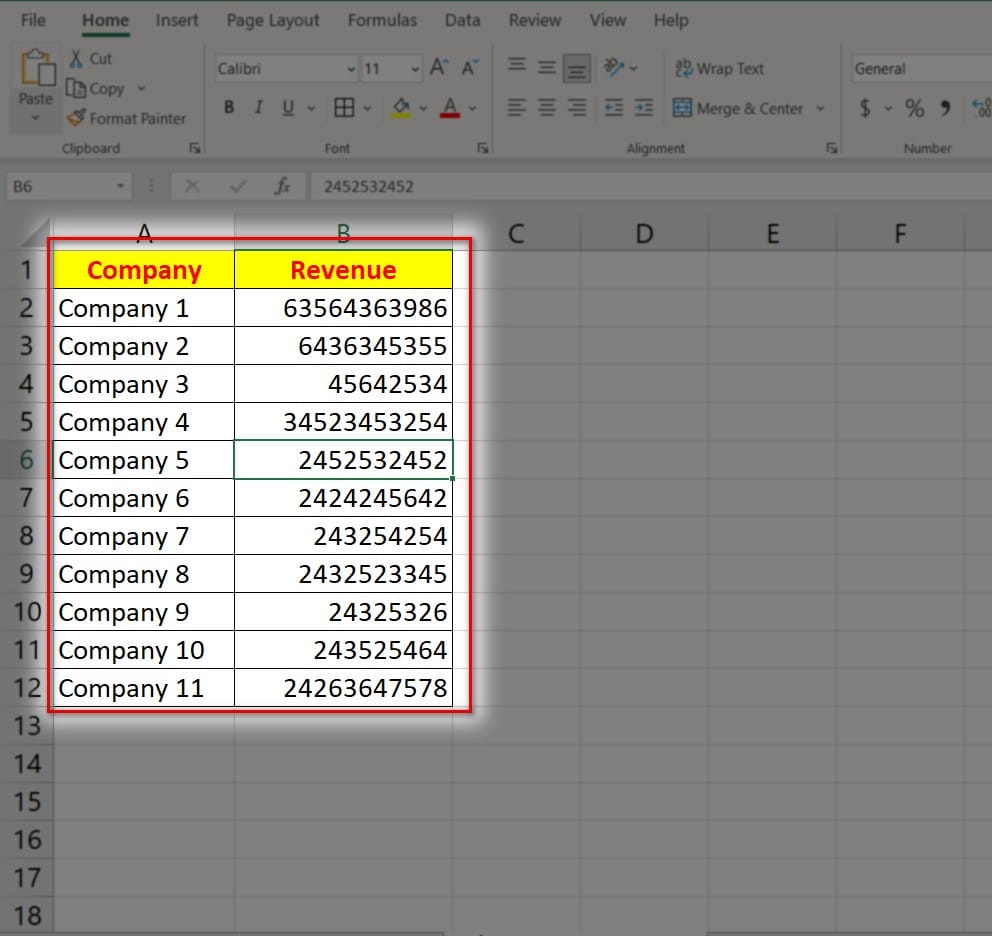Switch to the Formulas tab
This screenshot has width=992, height=936.
[x=382, y=20]
